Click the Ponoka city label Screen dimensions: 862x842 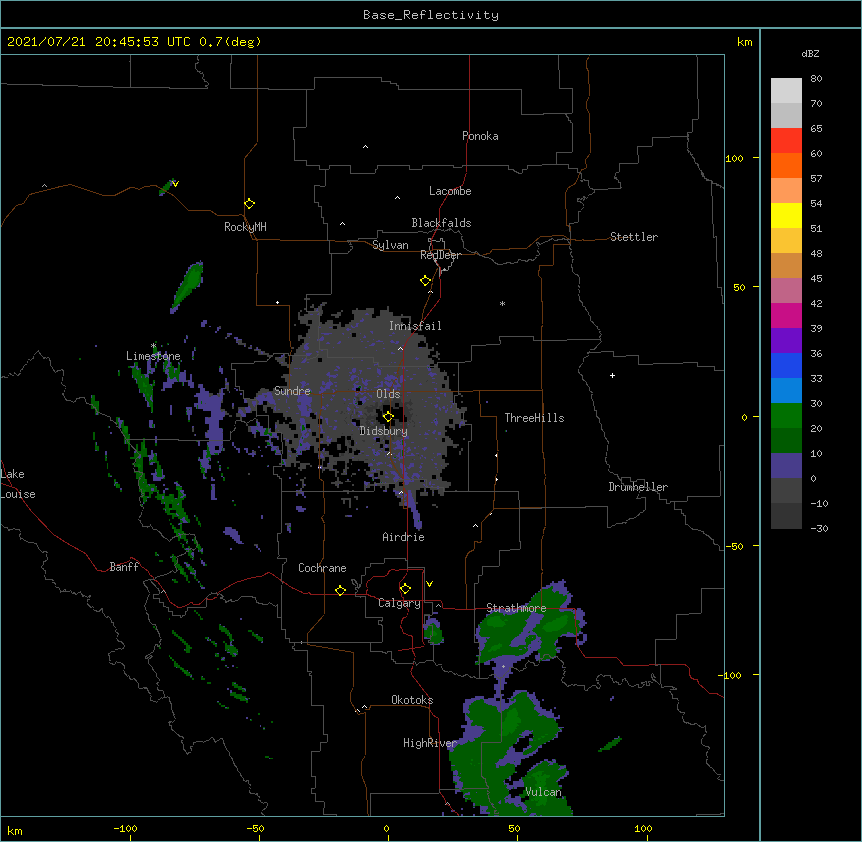pos(480,136)
